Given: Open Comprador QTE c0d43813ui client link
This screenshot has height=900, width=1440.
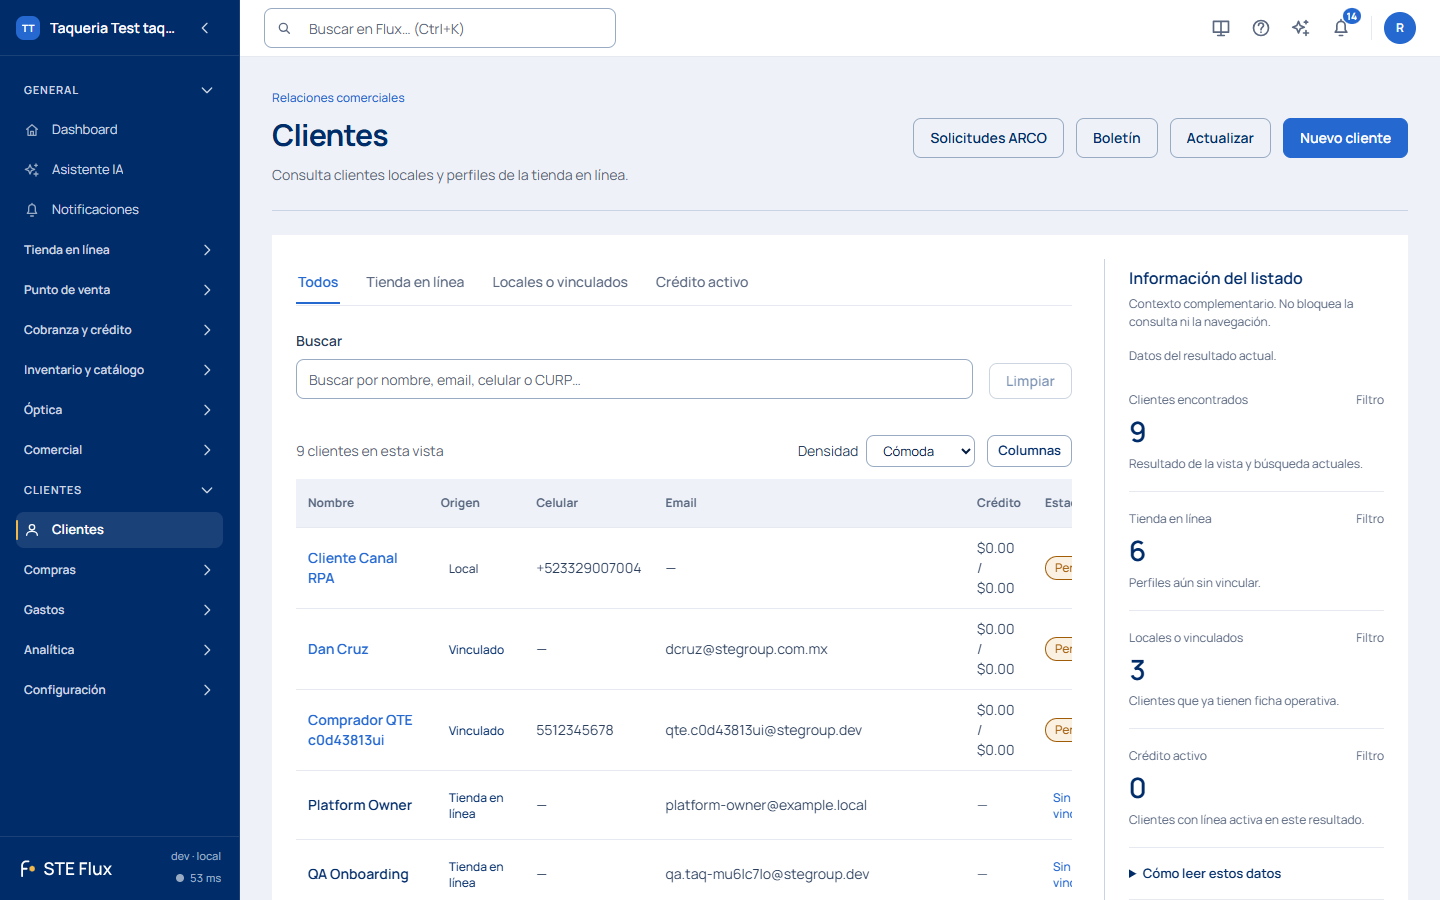Looking at the screenshot, I should pos(360,730).
